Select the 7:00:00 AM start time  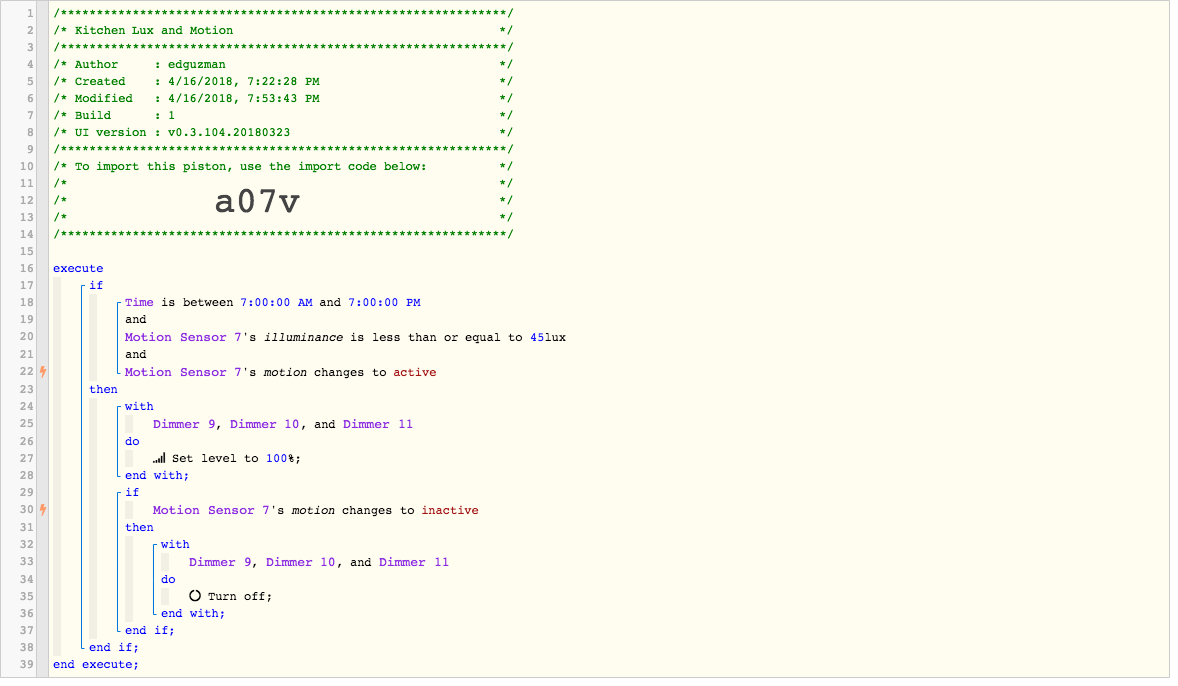coord(276,302)
